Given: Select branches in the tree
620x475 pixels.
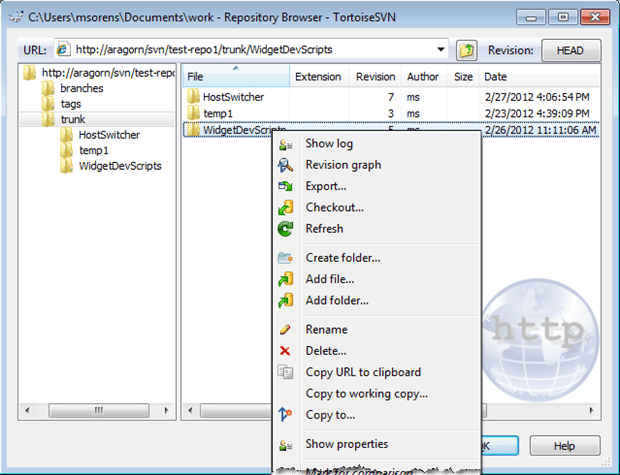Looking at the screenshot, I should coord(82,88).
